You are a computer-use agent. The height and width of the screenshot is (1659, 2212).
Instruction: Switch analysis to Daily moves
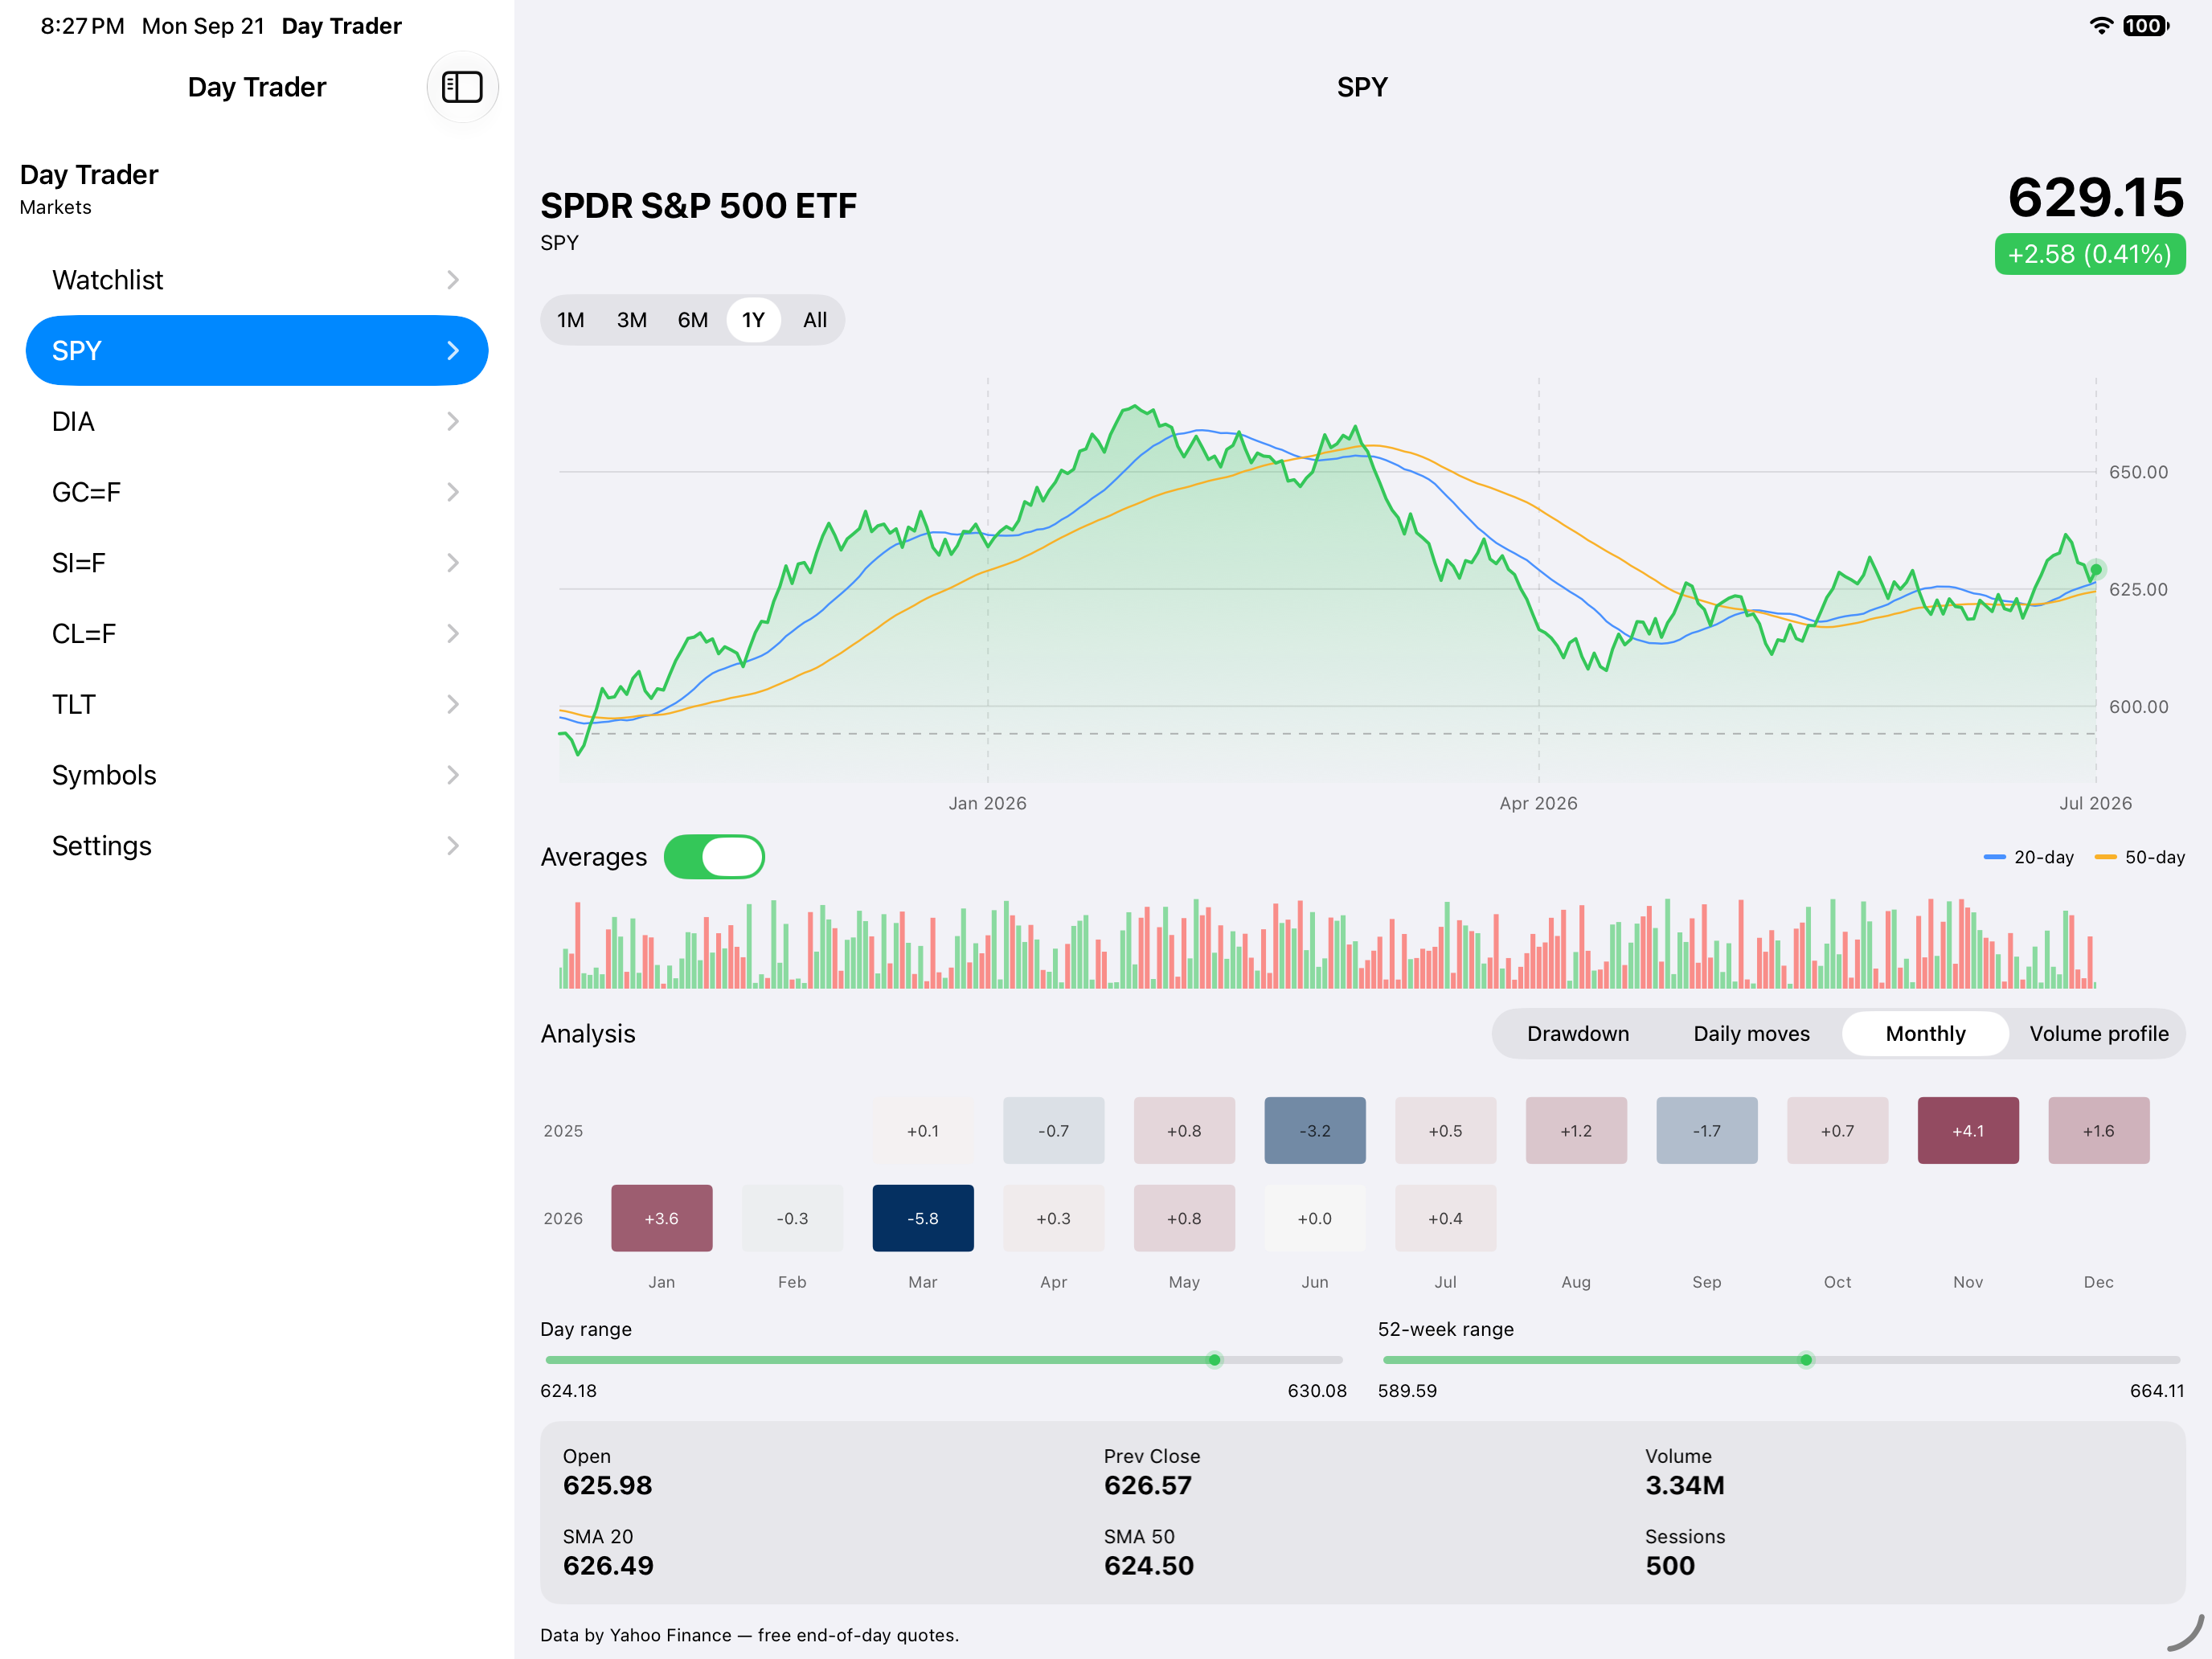pos(1751,1034)
